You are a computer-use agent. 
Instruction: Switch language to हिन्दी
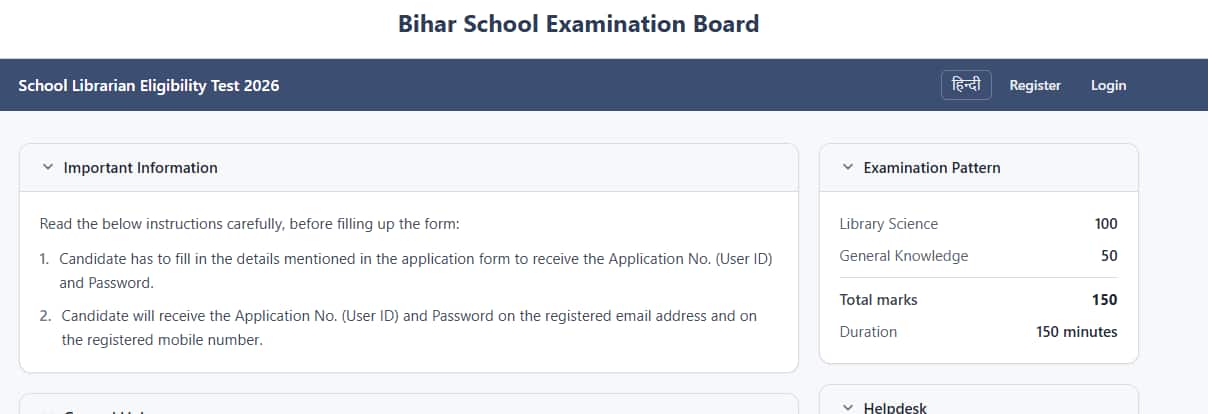pos(966,85)
